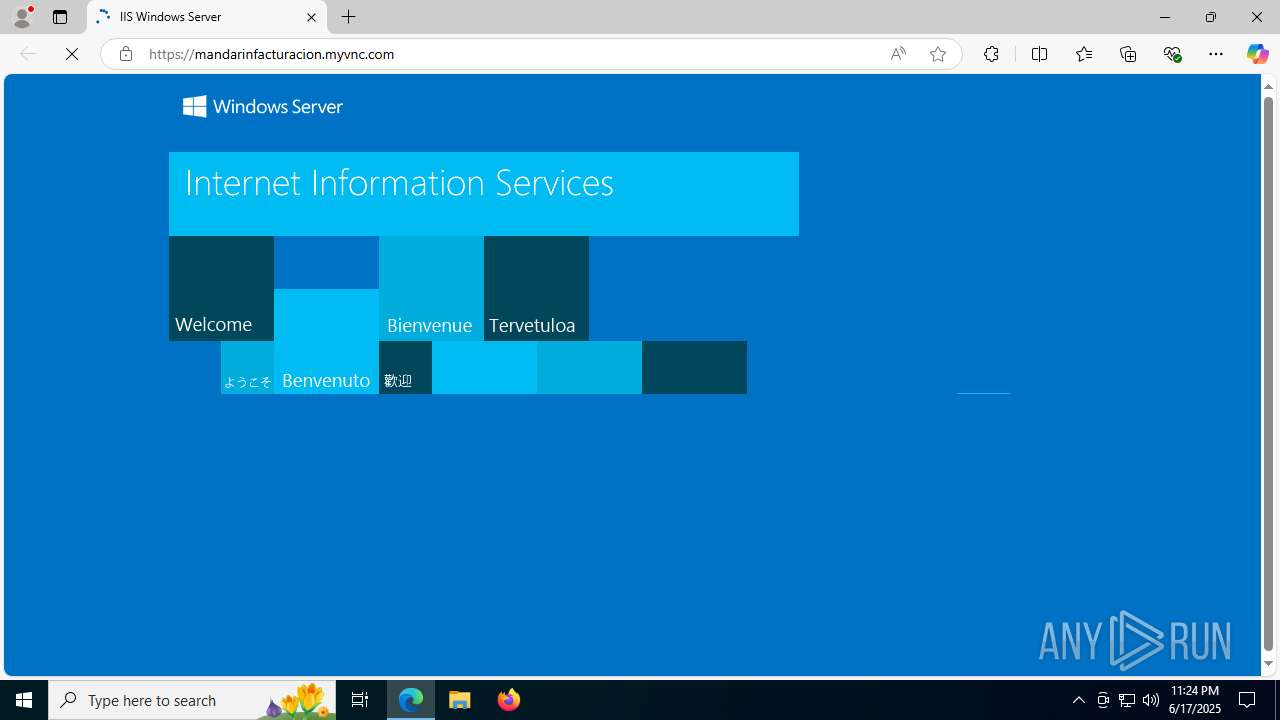1280x720 pixels.
Task: Open Task View on the taskbar
Action: pos(360,700)
